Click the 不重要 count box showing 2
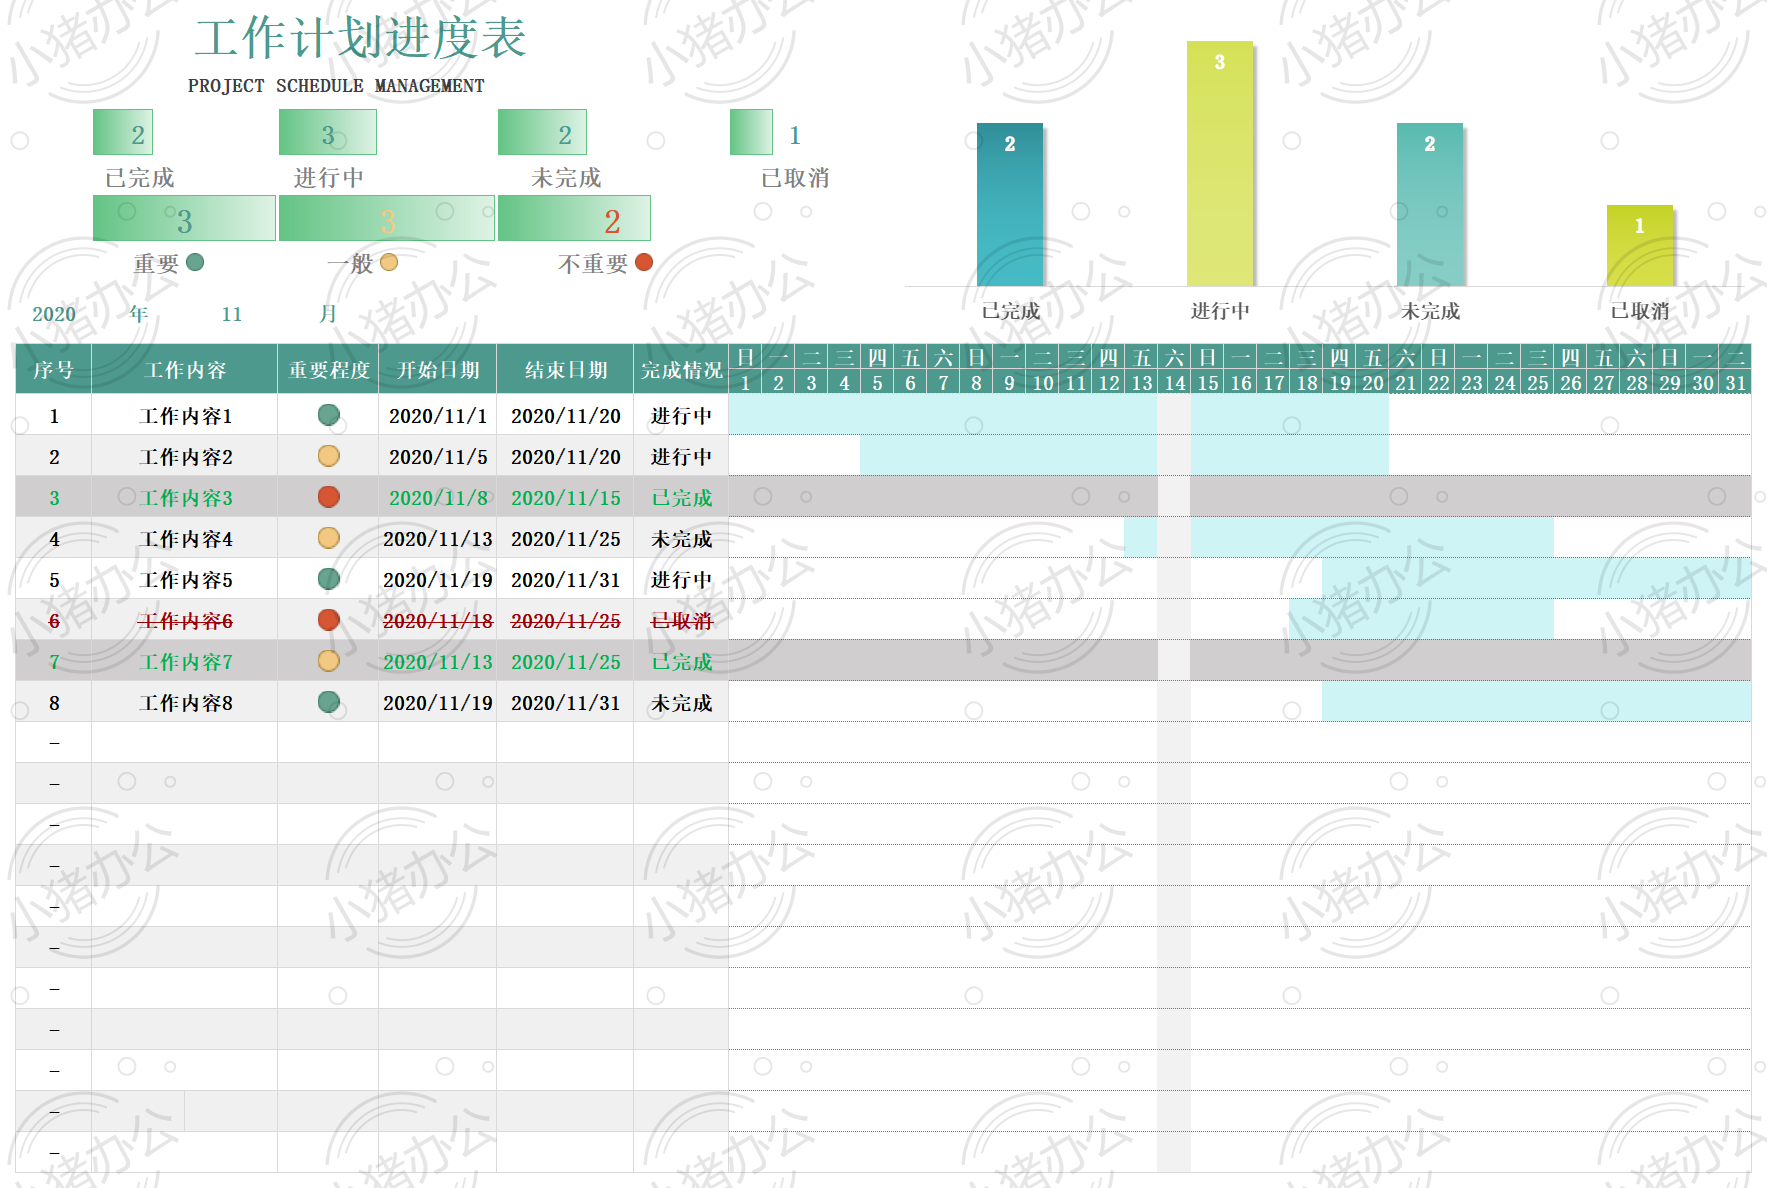Screen dimensions: 1767x1188 [574, 218]
